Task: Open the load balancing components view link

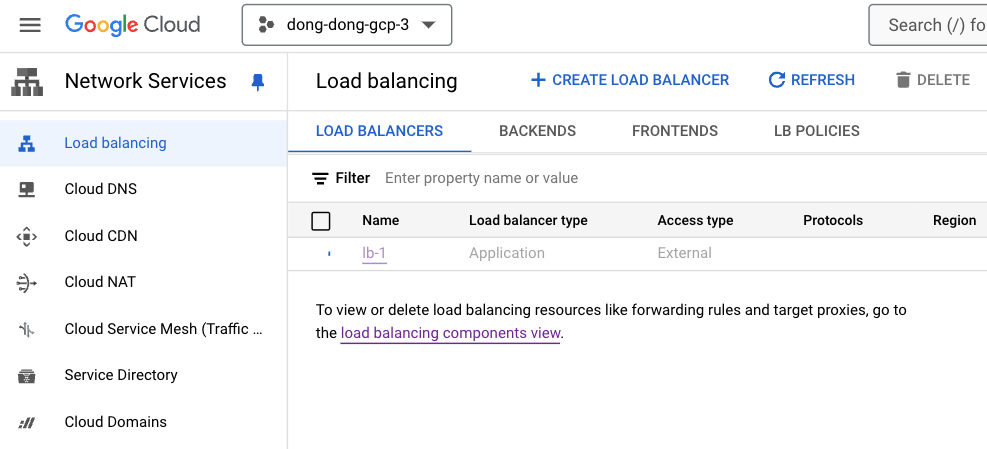Action: coord(450,333)
